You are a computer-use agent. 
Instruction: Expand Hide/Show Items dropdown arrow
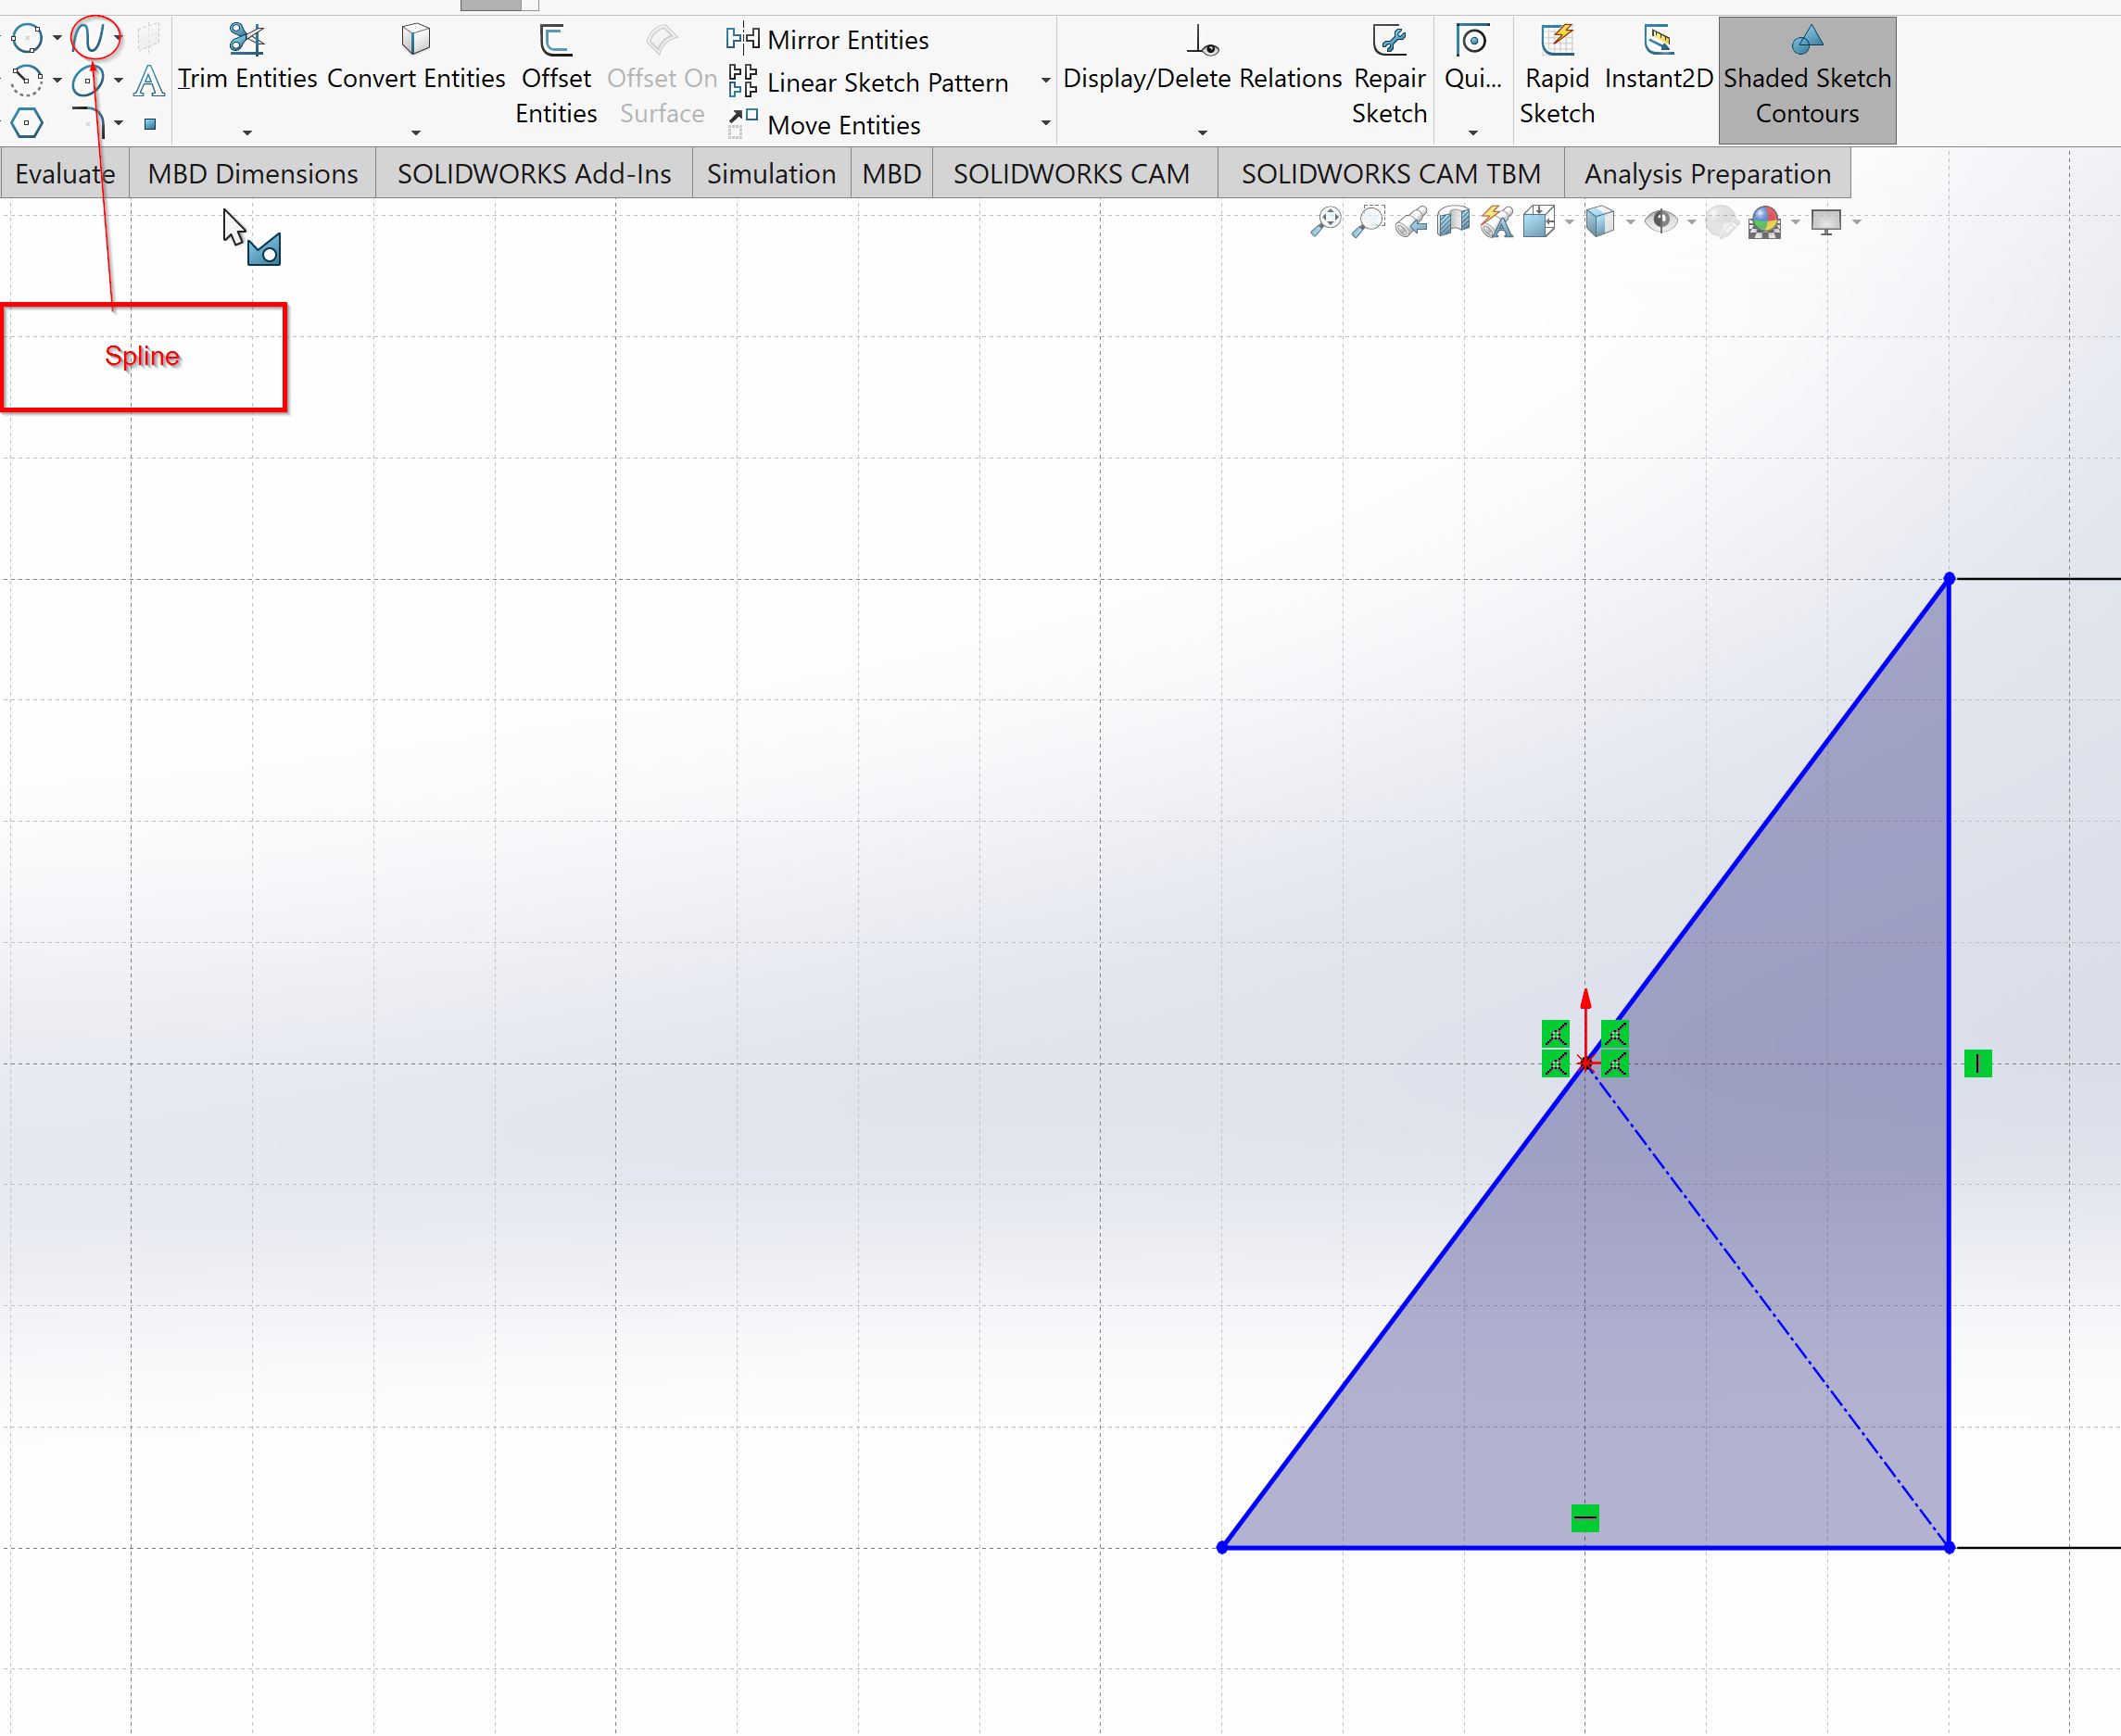(1691, 221)
